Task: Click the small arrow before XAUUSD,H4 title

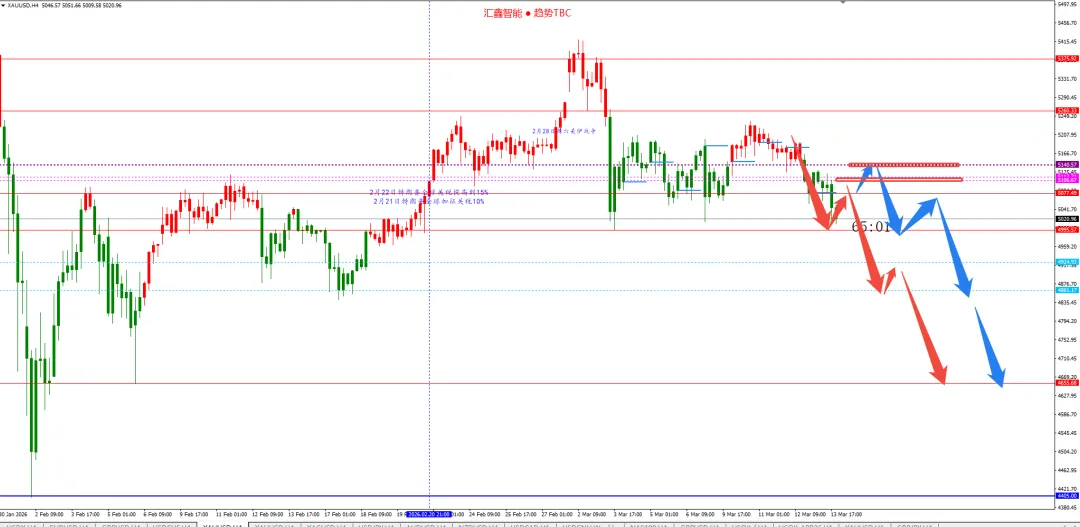Action: coord(3,5)
